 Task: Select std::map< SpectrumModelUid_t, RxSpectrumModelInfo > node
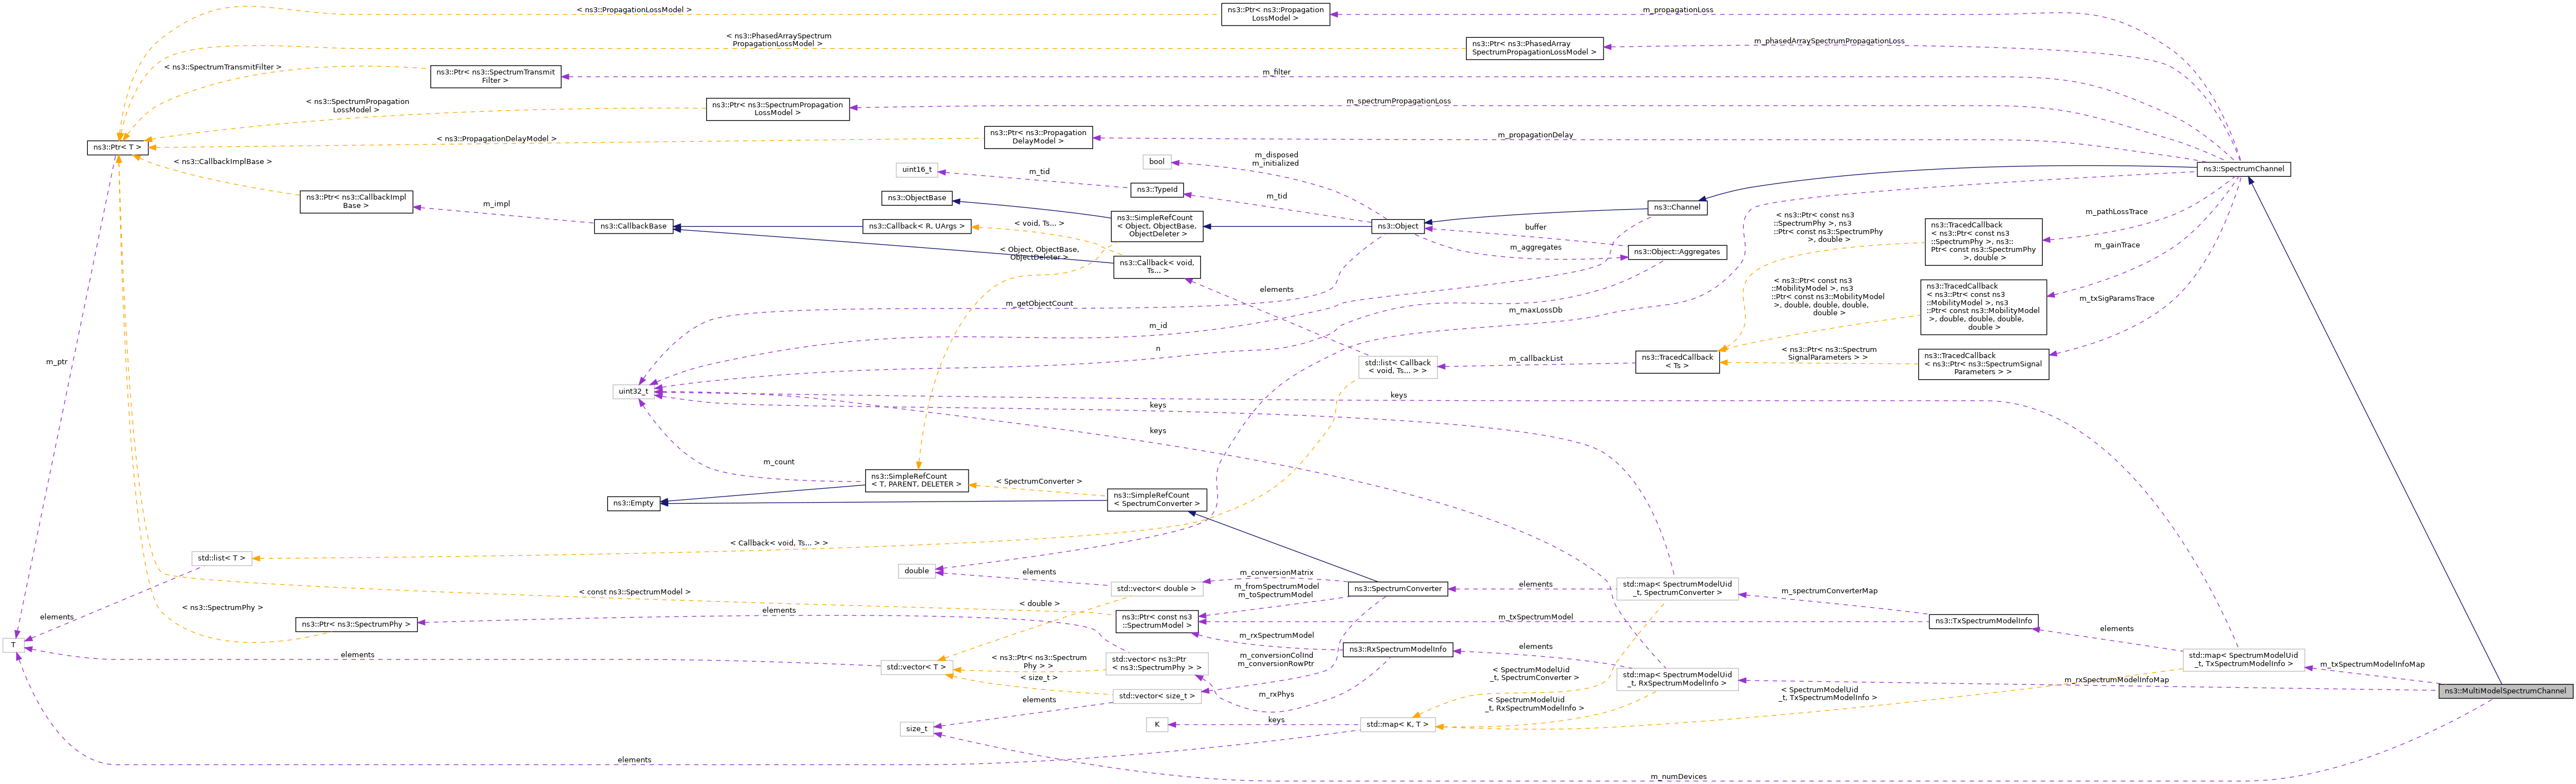pyautogui.click(x=1677, y=679)
